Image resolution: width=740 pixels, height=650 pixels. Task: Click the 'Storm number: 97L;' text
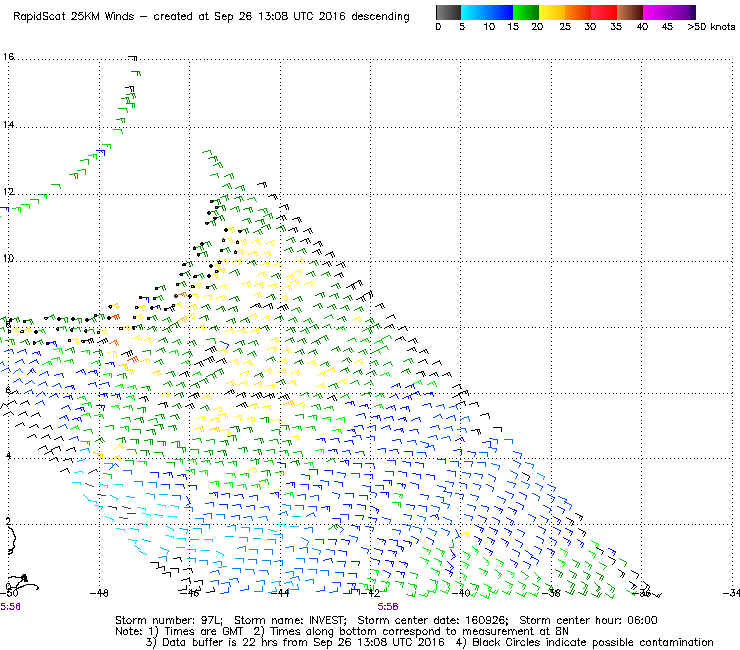point(169,620)
